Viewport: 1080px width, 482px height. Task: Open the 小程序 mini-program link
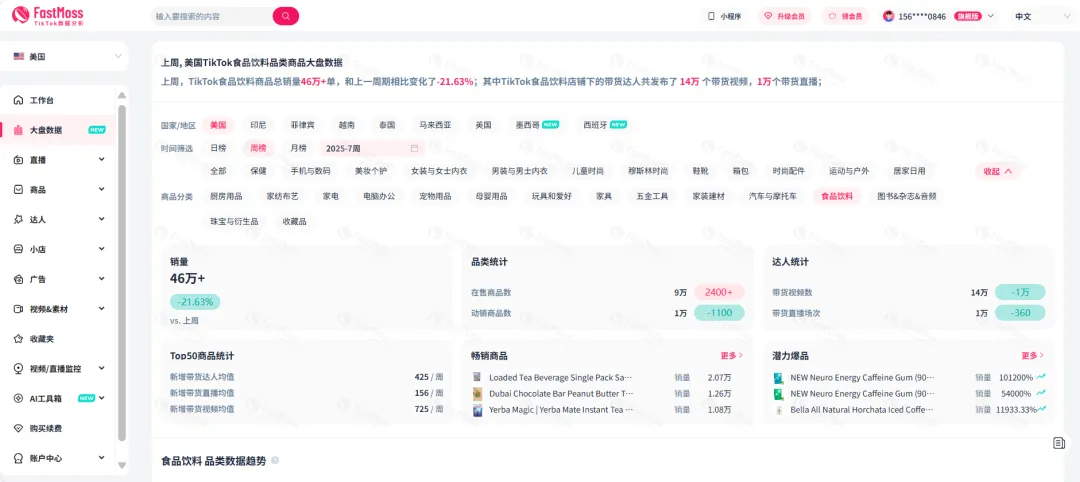(x=725, y=16)
